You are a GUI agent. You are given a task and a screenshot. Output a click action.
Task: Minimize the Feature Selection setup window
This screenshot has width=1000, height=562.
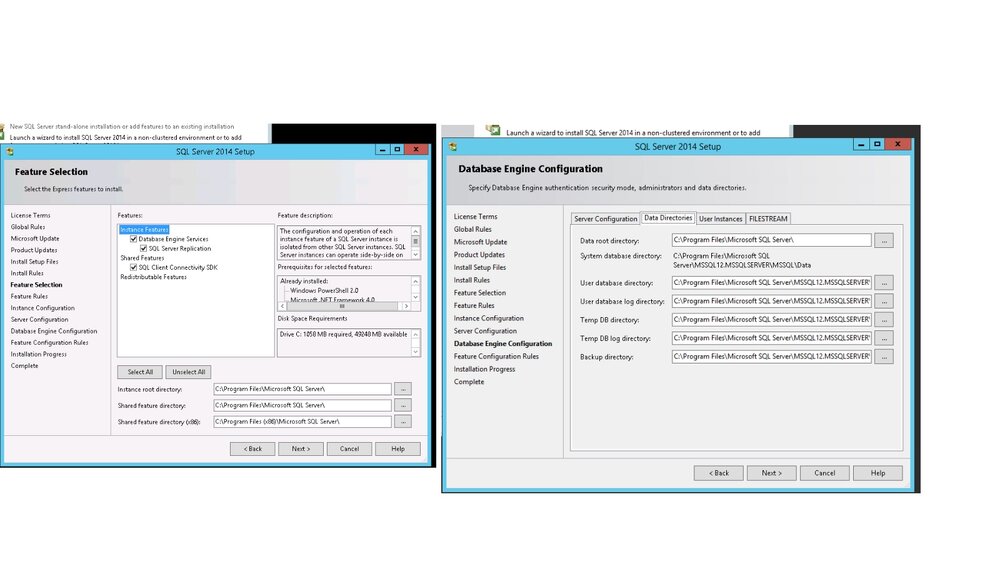[x=382, y=149]
